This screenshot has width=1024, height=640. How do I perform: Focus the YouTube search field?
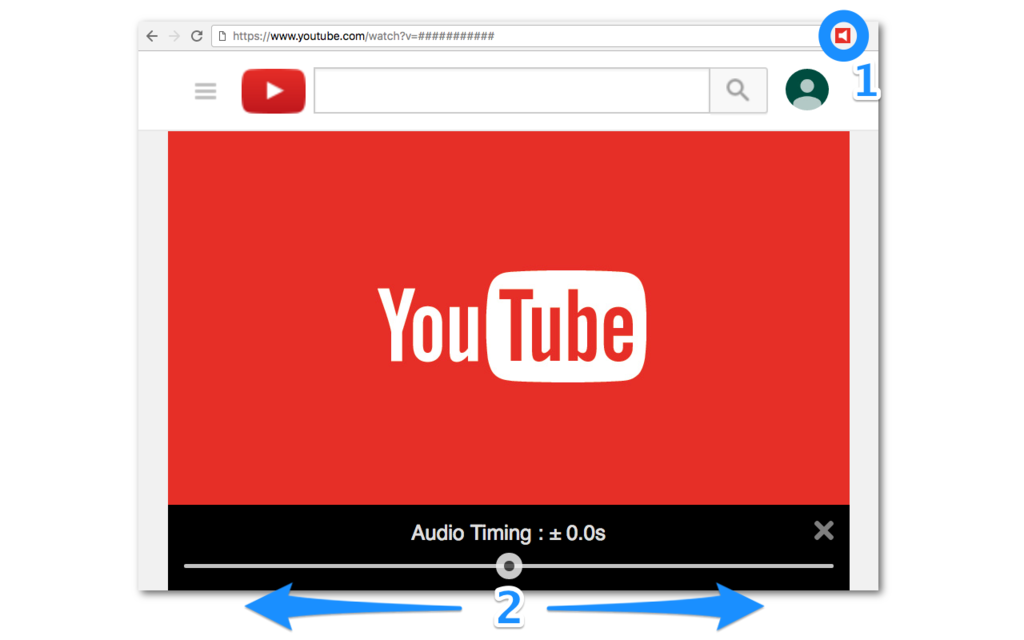pos(512,90)
